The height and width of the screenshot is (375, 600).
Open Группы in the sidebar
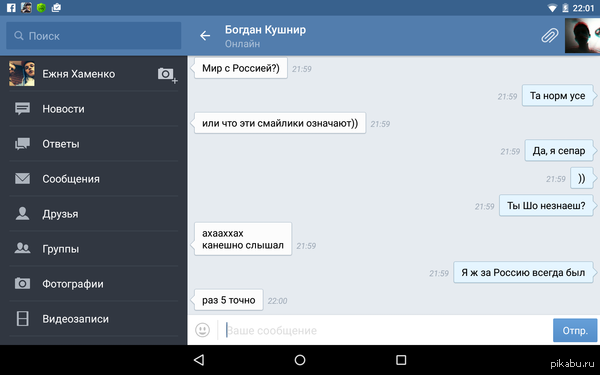(x=94, y=249)
